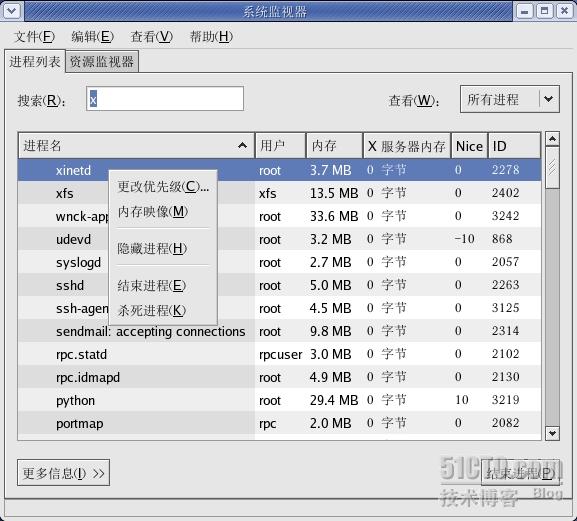Screen dimensions: 577x521
Task: Click the 13.5 MB memory value
Action: (x=334, y=193)
